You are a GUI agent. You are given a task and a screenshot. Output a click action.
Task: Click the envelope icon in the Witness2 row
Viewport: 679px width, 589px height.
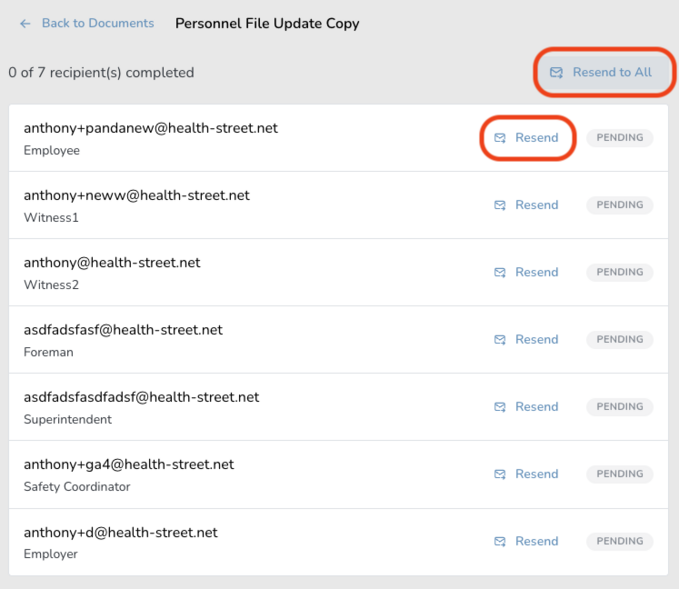(x=500, y=272)
